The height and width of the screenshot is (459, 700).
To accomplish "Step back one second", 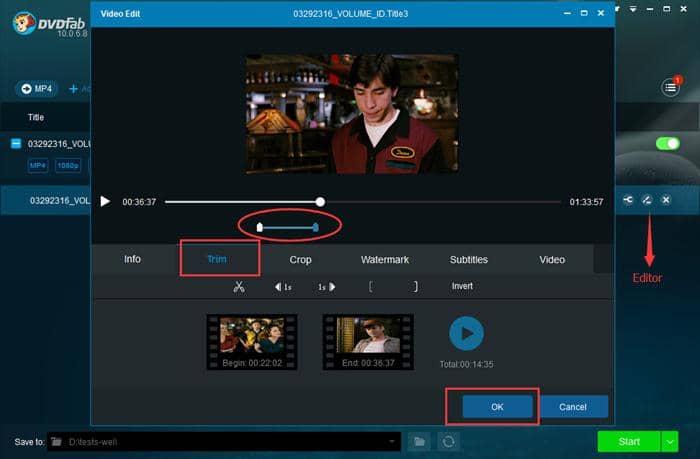I will tap(283, 287).
